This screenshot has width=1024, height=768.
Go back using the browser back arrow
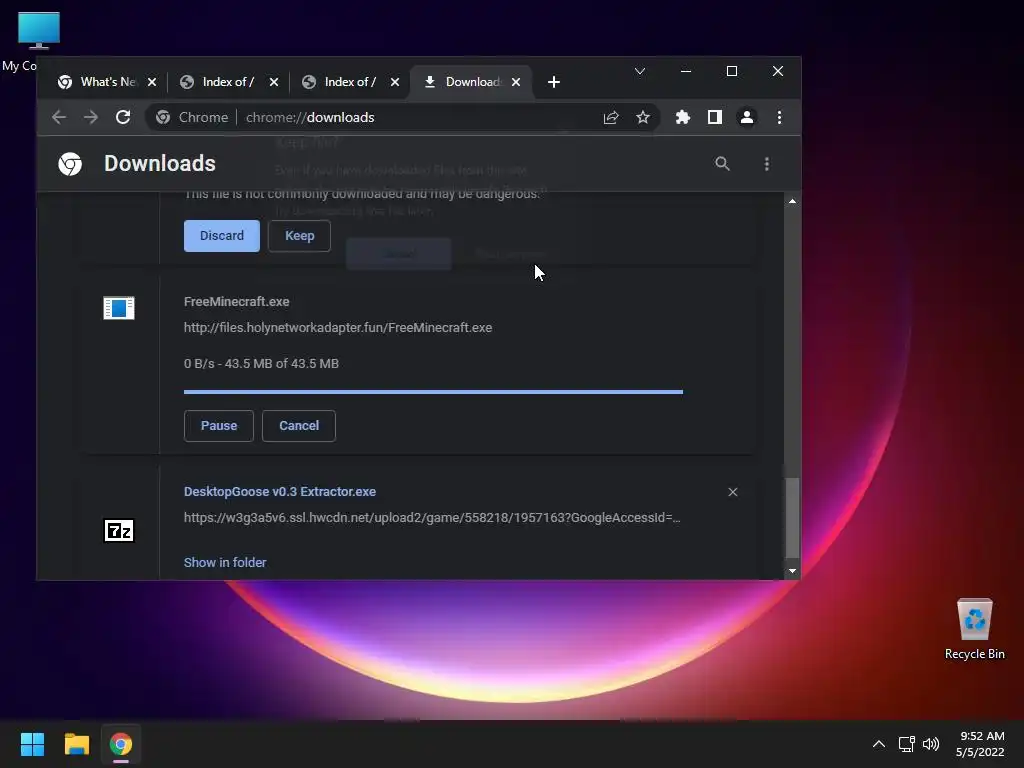tap(59, 118)
